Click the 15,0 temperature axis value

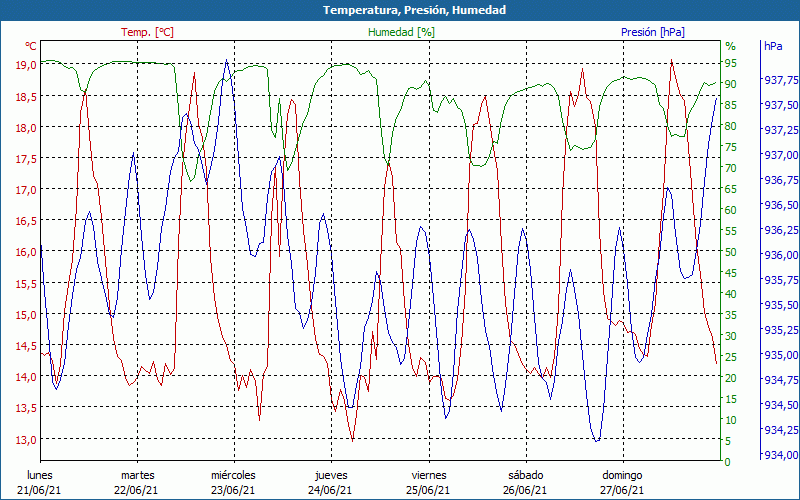tap(27, 314)
